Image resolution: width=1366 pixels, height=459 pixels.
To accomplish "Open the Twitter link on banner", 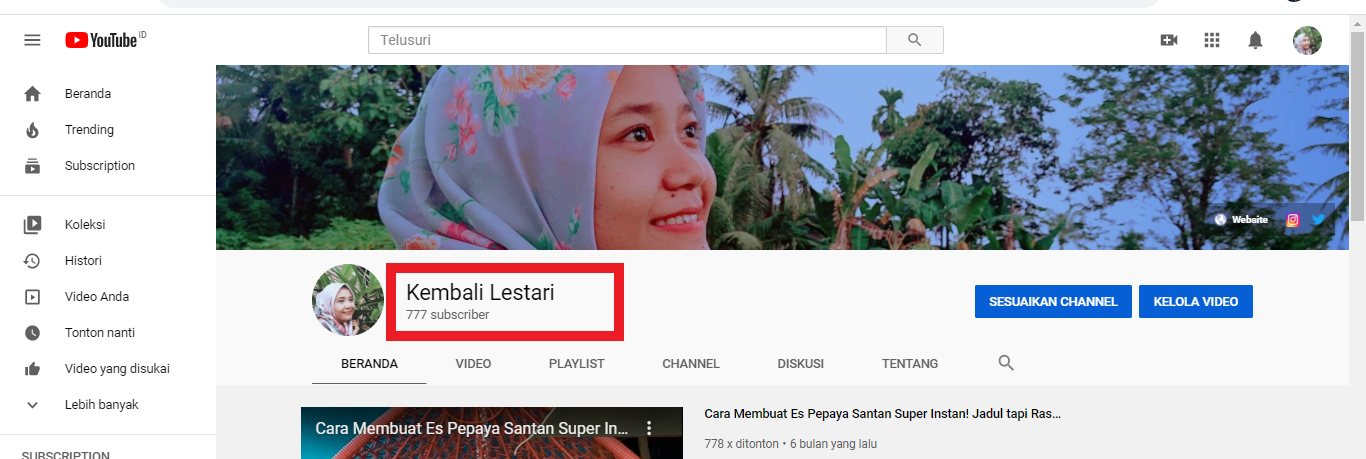I will pyautogui.click(x=1318, y=220).
